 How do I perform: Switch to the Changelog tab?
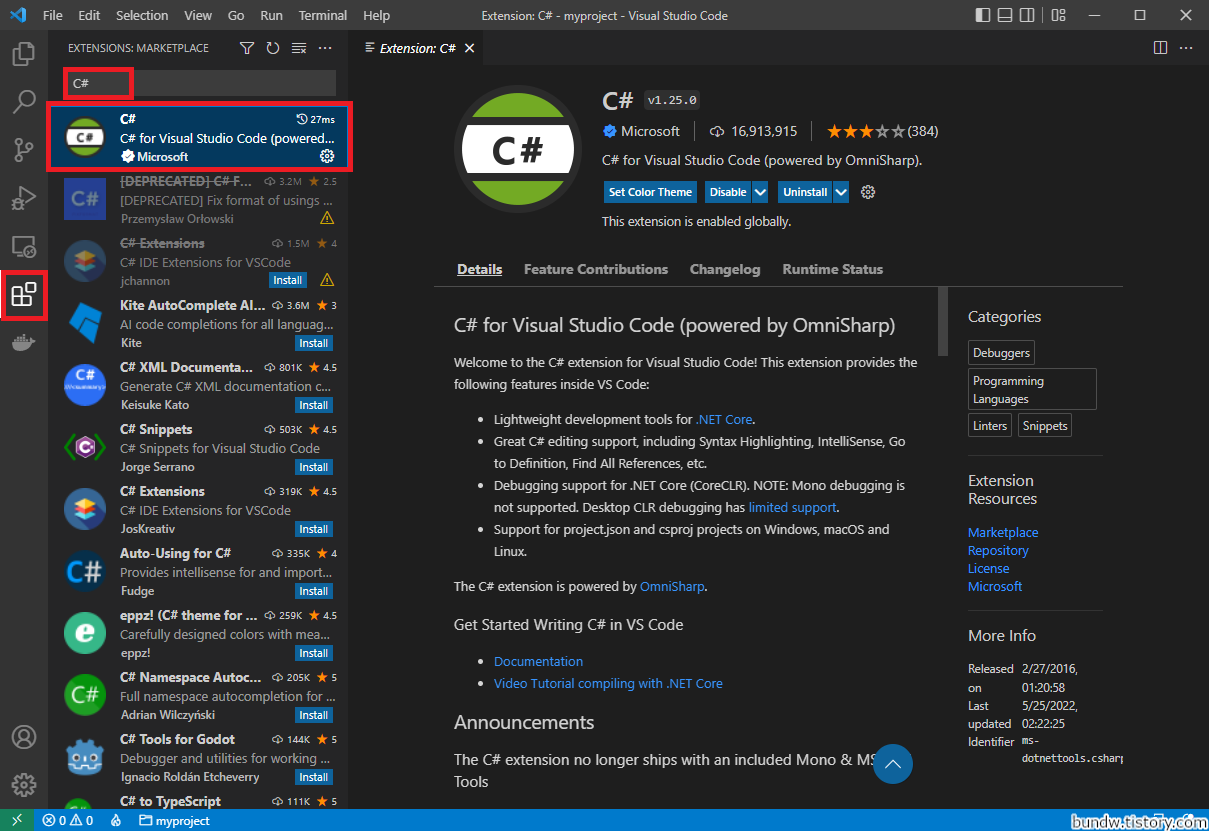[725, 269]
